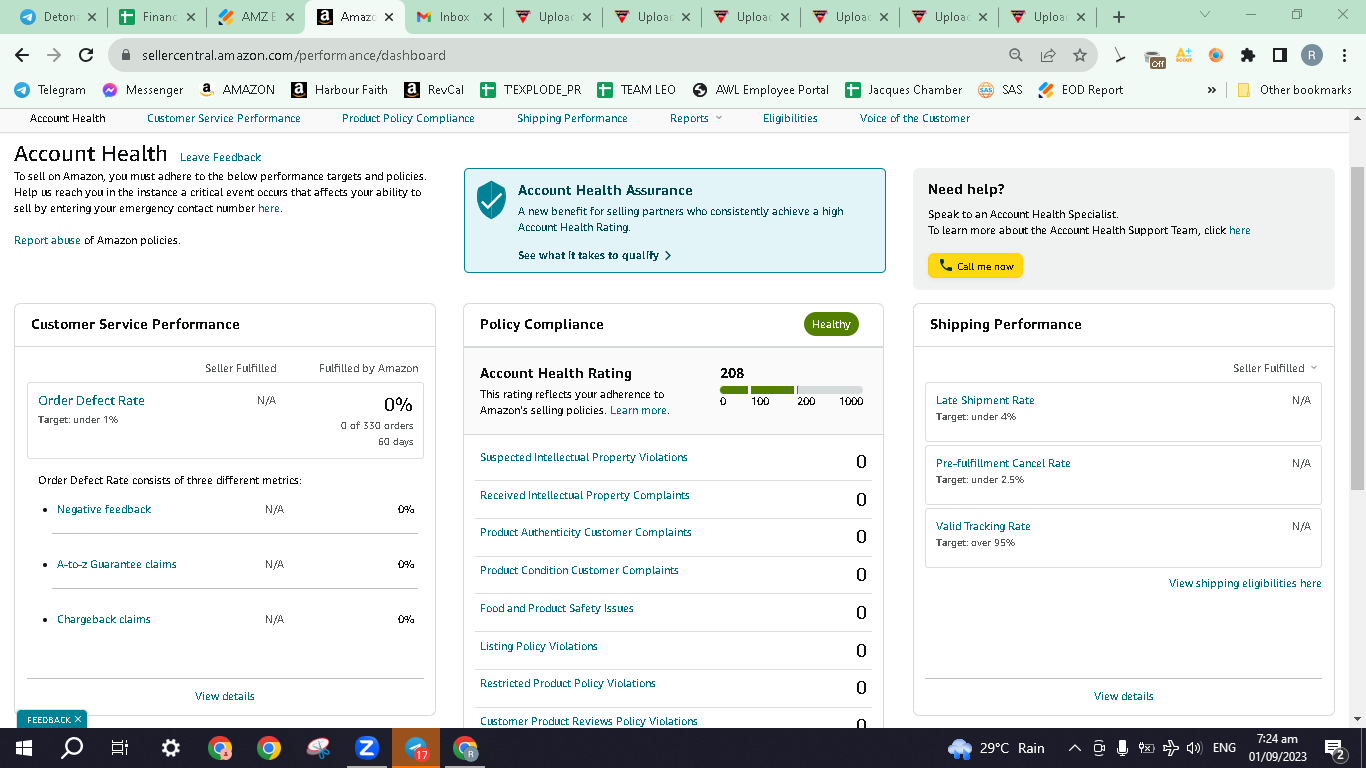The height and width of the screenshot is (768, 1366).
Task: Open the SAS bookmark
Action: pyautogui.click(x=1000, y=90)
